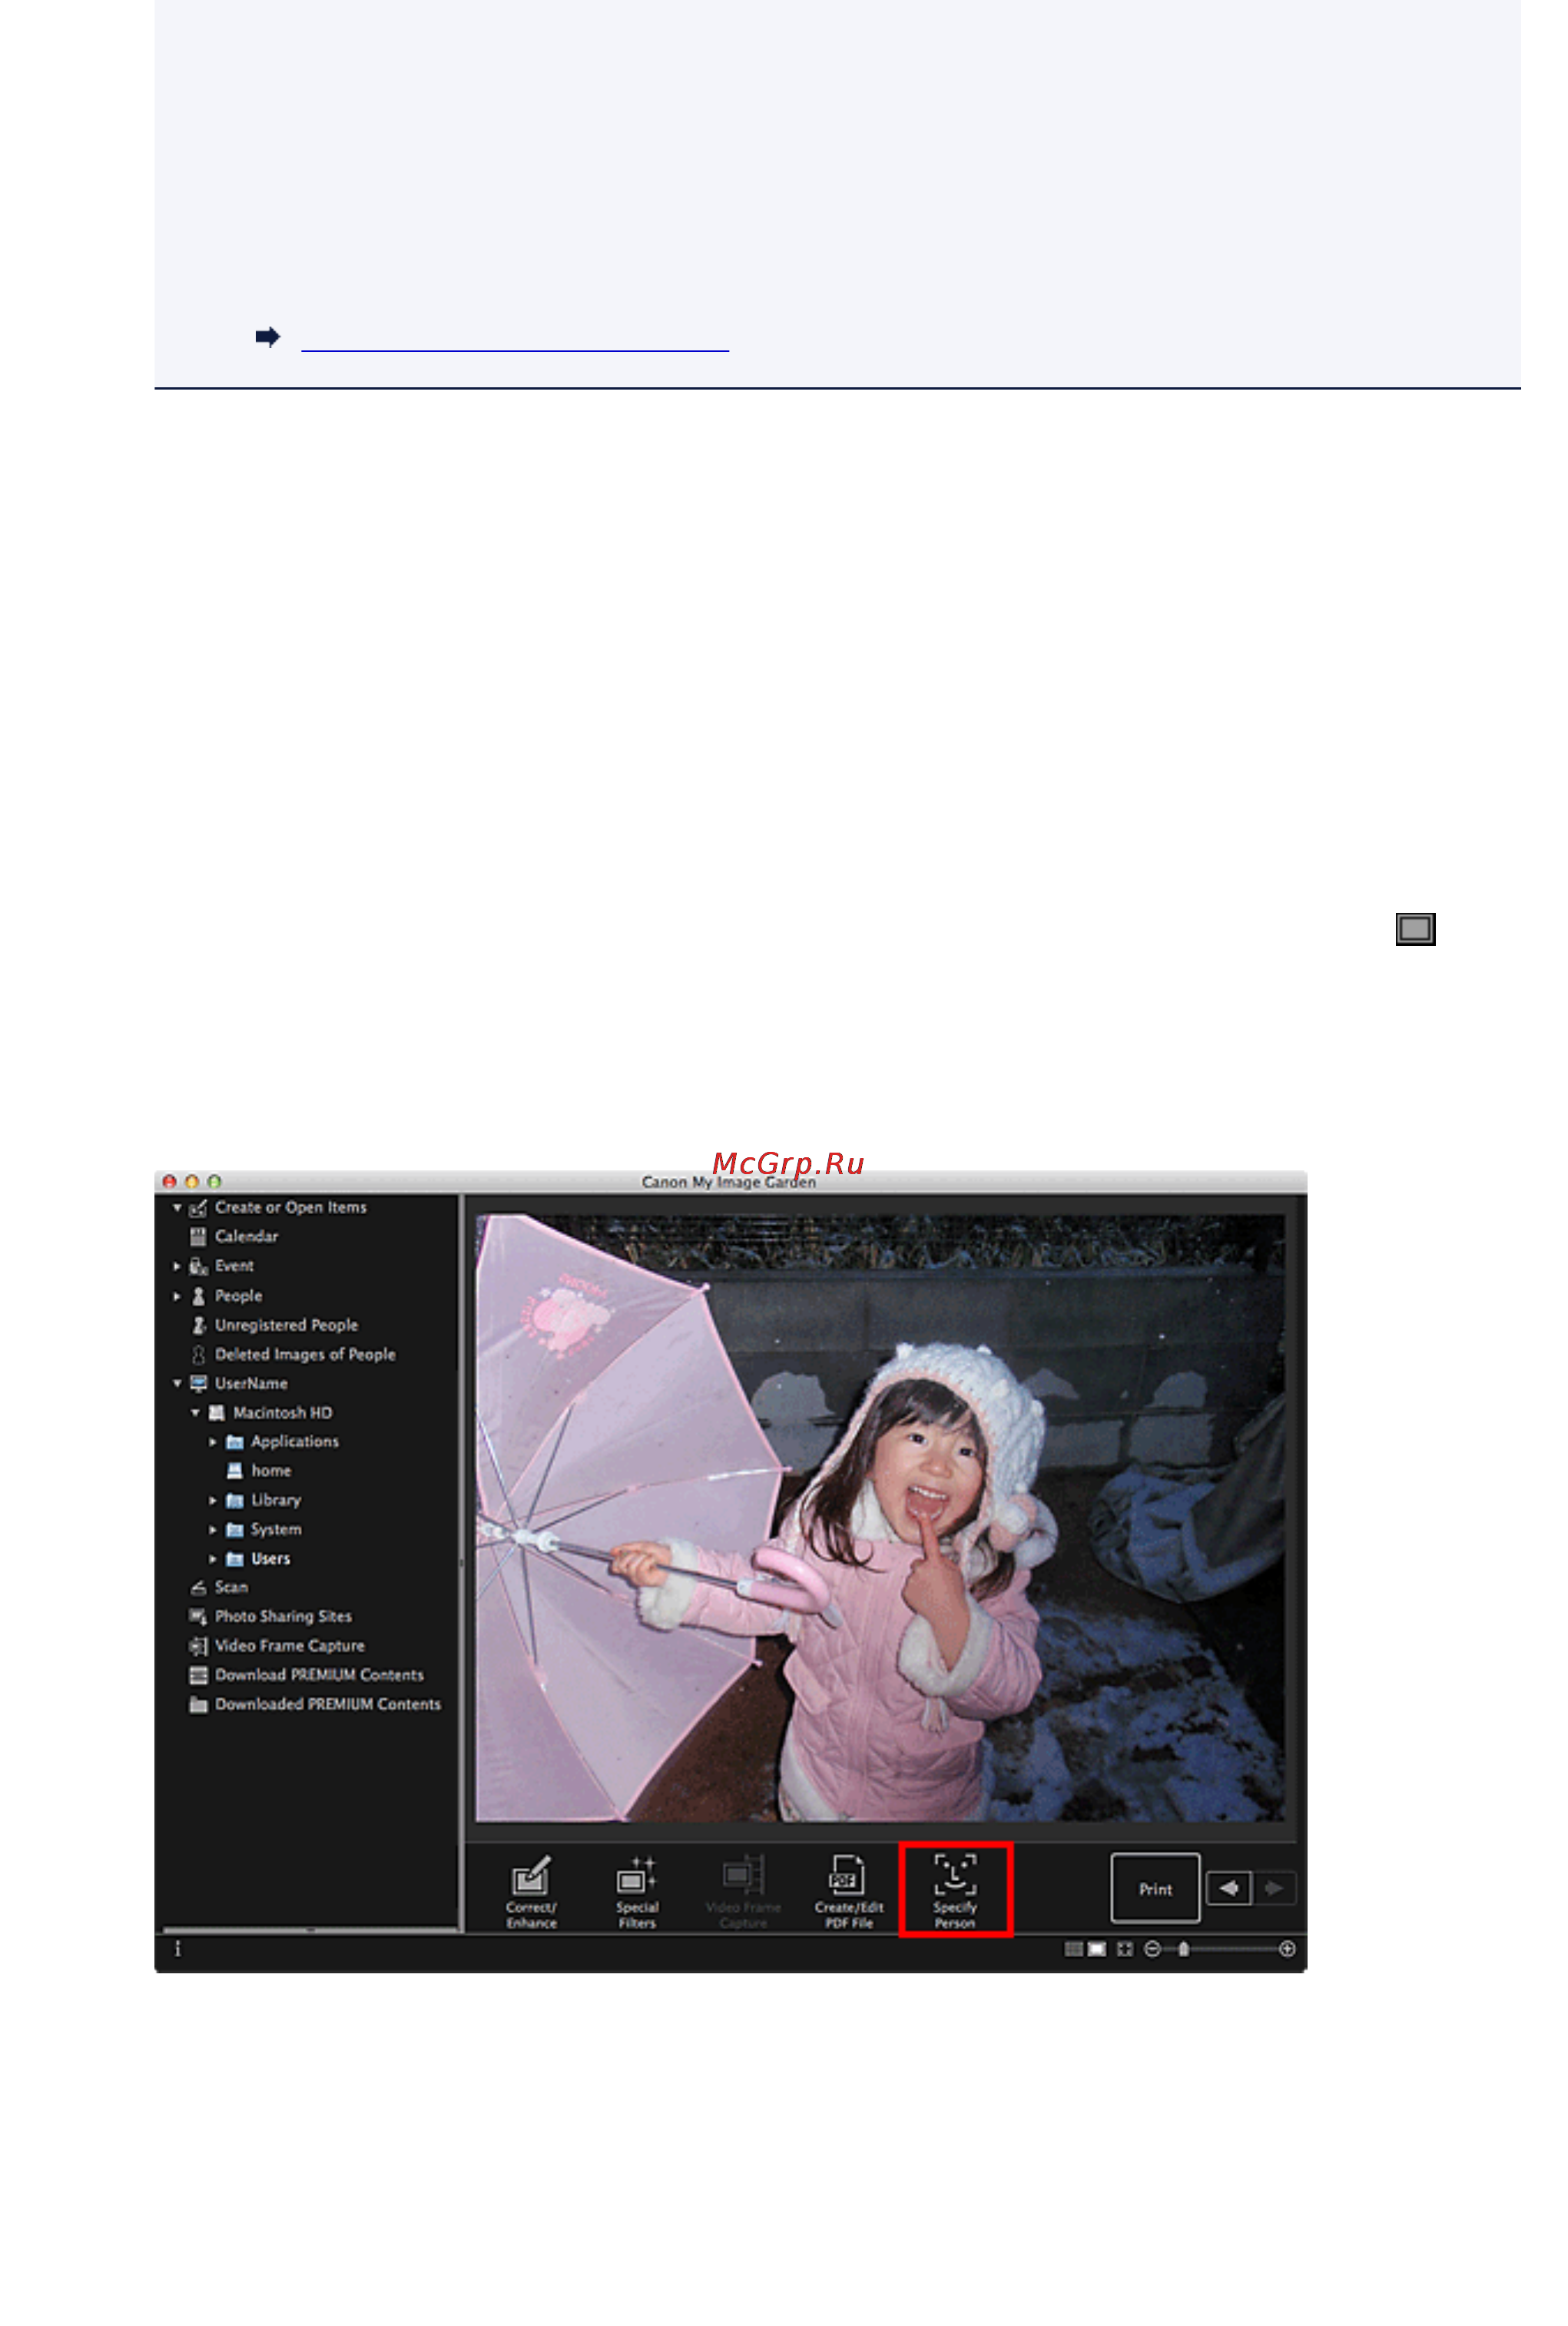This screenshot has width=1568, height=2326.
Task: Collapse the UserName node
Action: pyautogui.click(x=177, y=1383)
